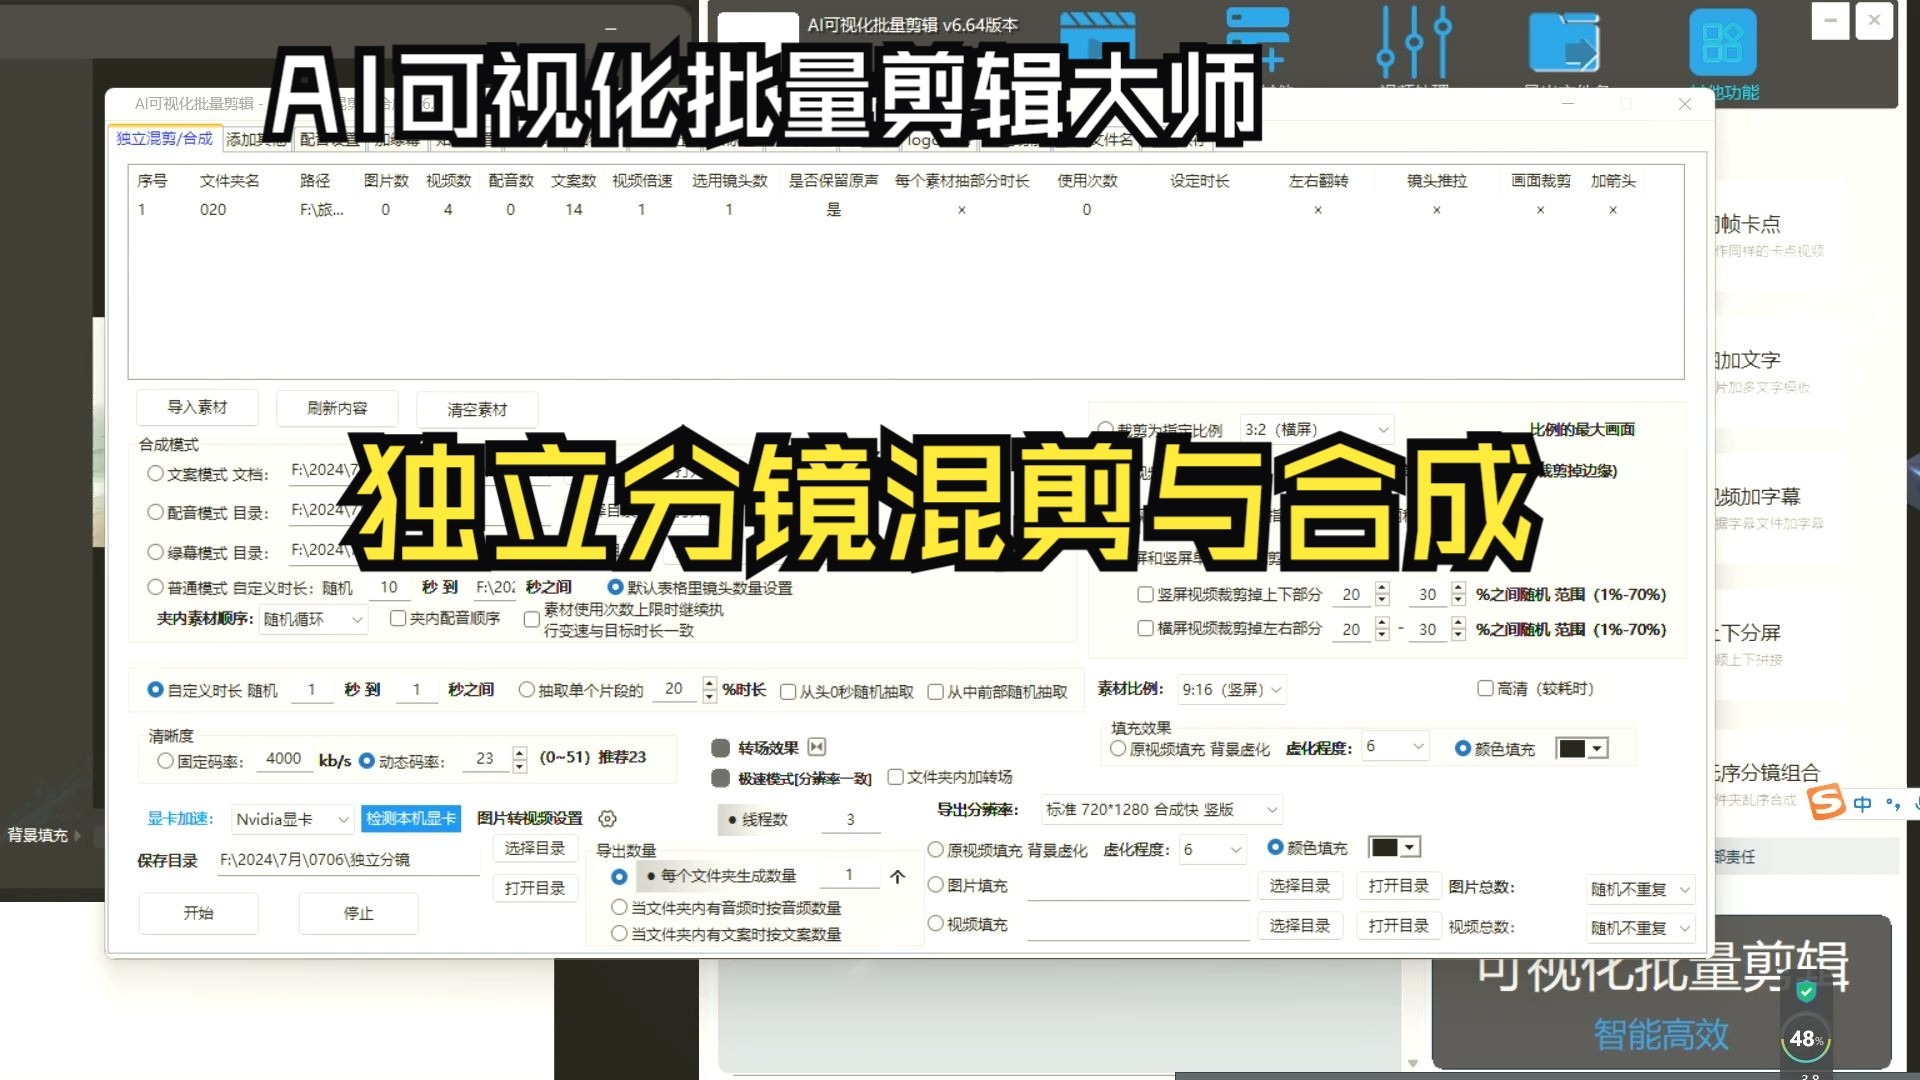Click the green shield security icon

(x=1806, y=991)
